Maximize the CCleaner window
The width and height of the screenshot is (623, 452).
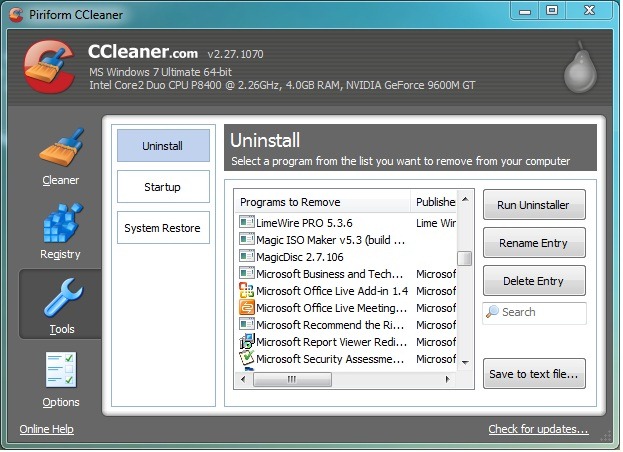552,10
